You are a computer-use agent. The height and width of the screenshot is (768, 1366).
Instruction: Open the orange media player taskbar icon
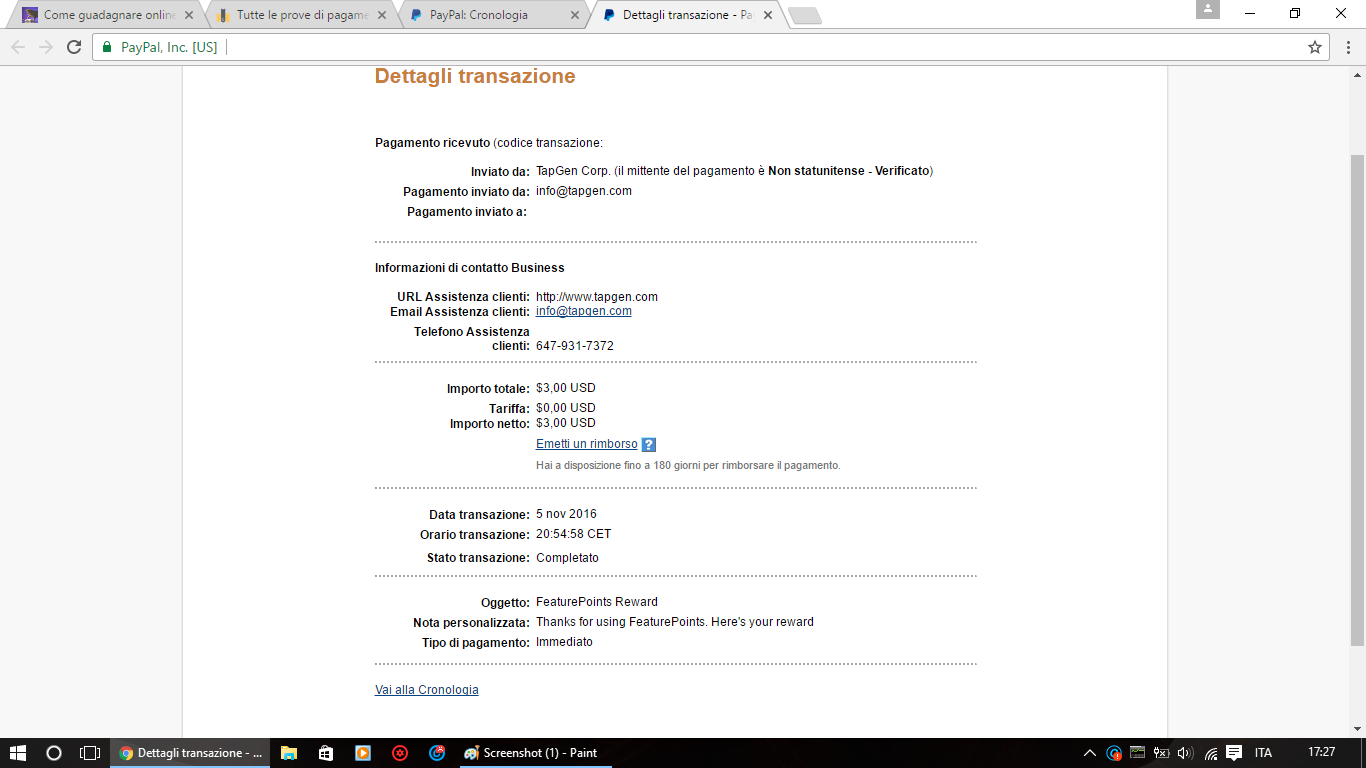[x=363, y=753]
